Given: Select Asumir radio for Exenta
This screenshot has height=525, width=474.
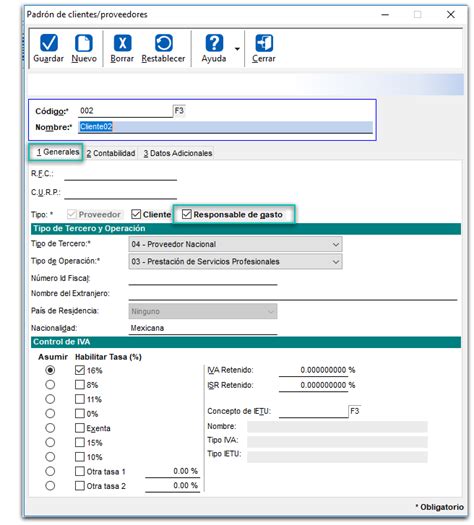Looking at the screenshot, I should click(x=50, y=428).
